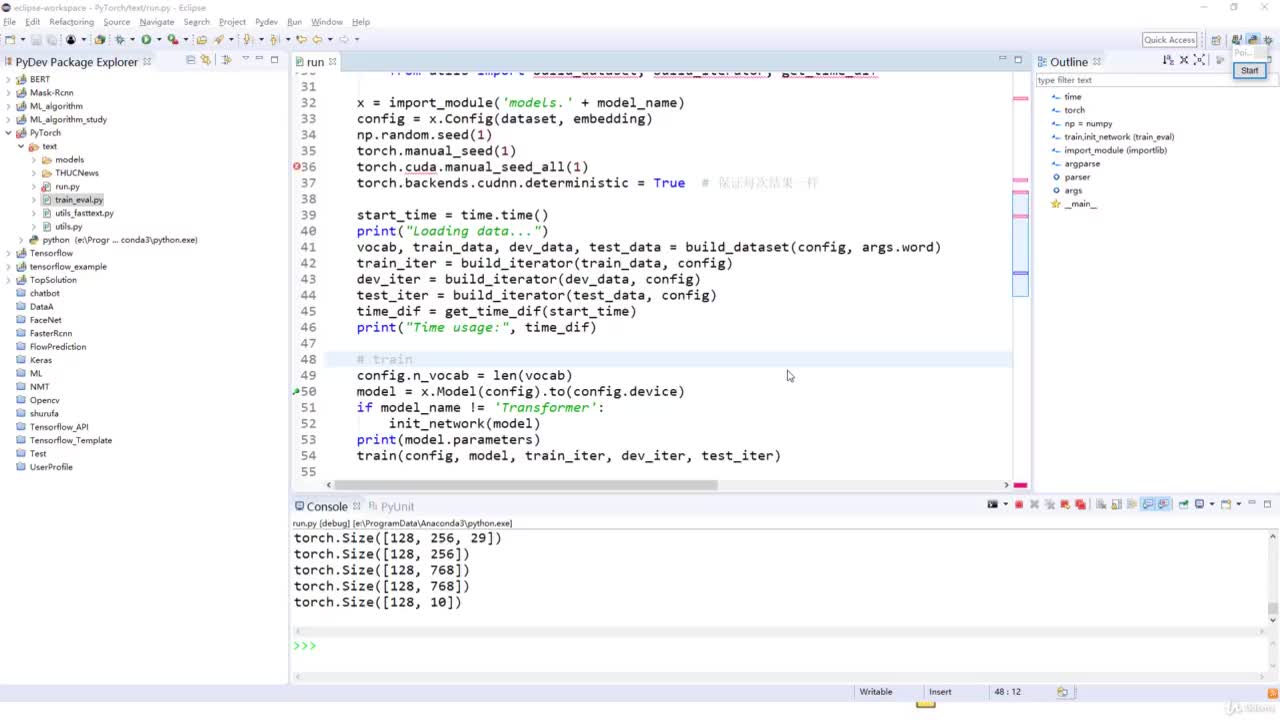1280x722 pixels.
Task: Click the Run External Tools icon
Action: click(173, 40)
